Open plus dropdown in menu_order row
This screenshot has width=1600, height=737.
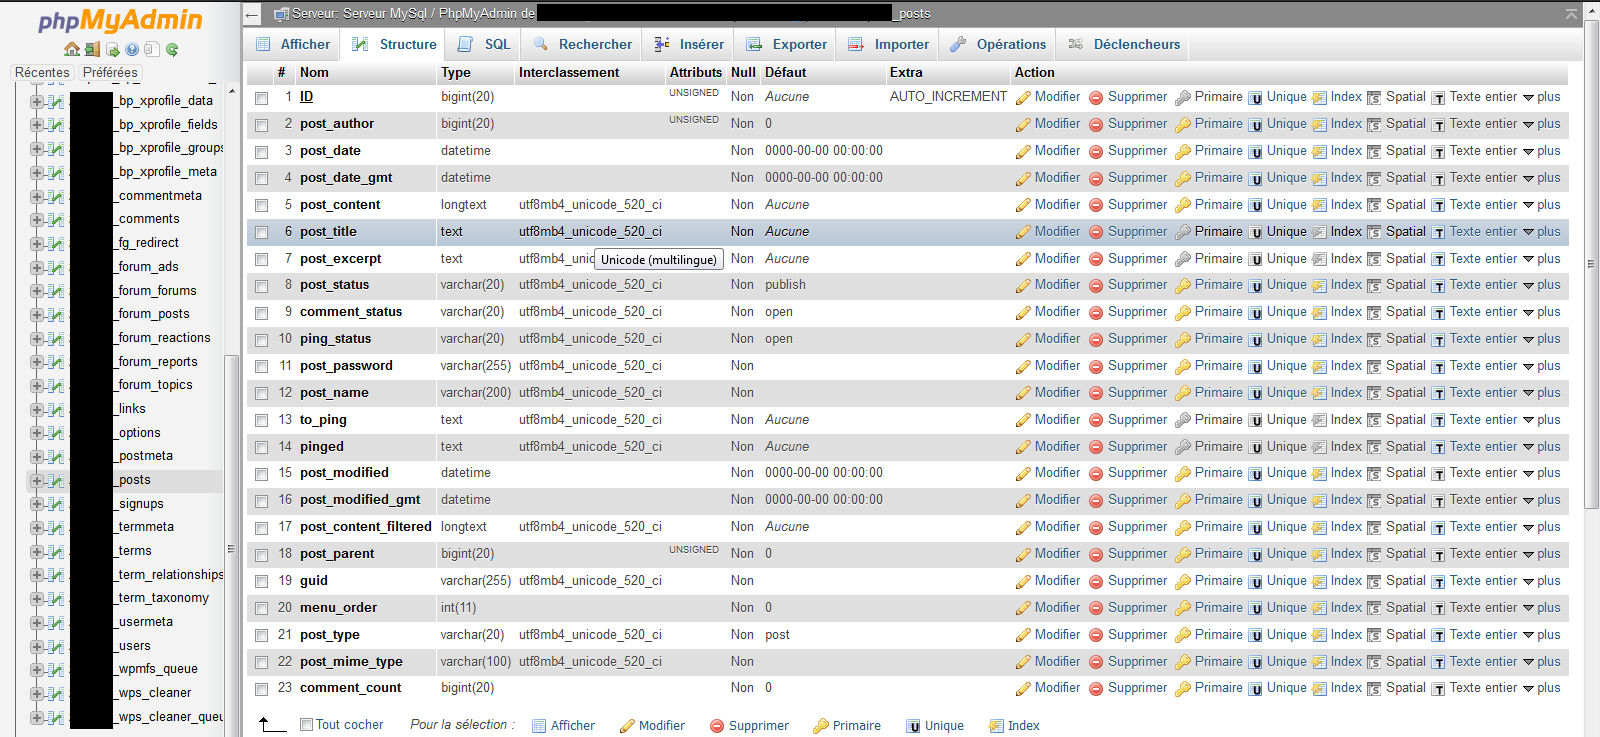click(x=1541, y=608)
